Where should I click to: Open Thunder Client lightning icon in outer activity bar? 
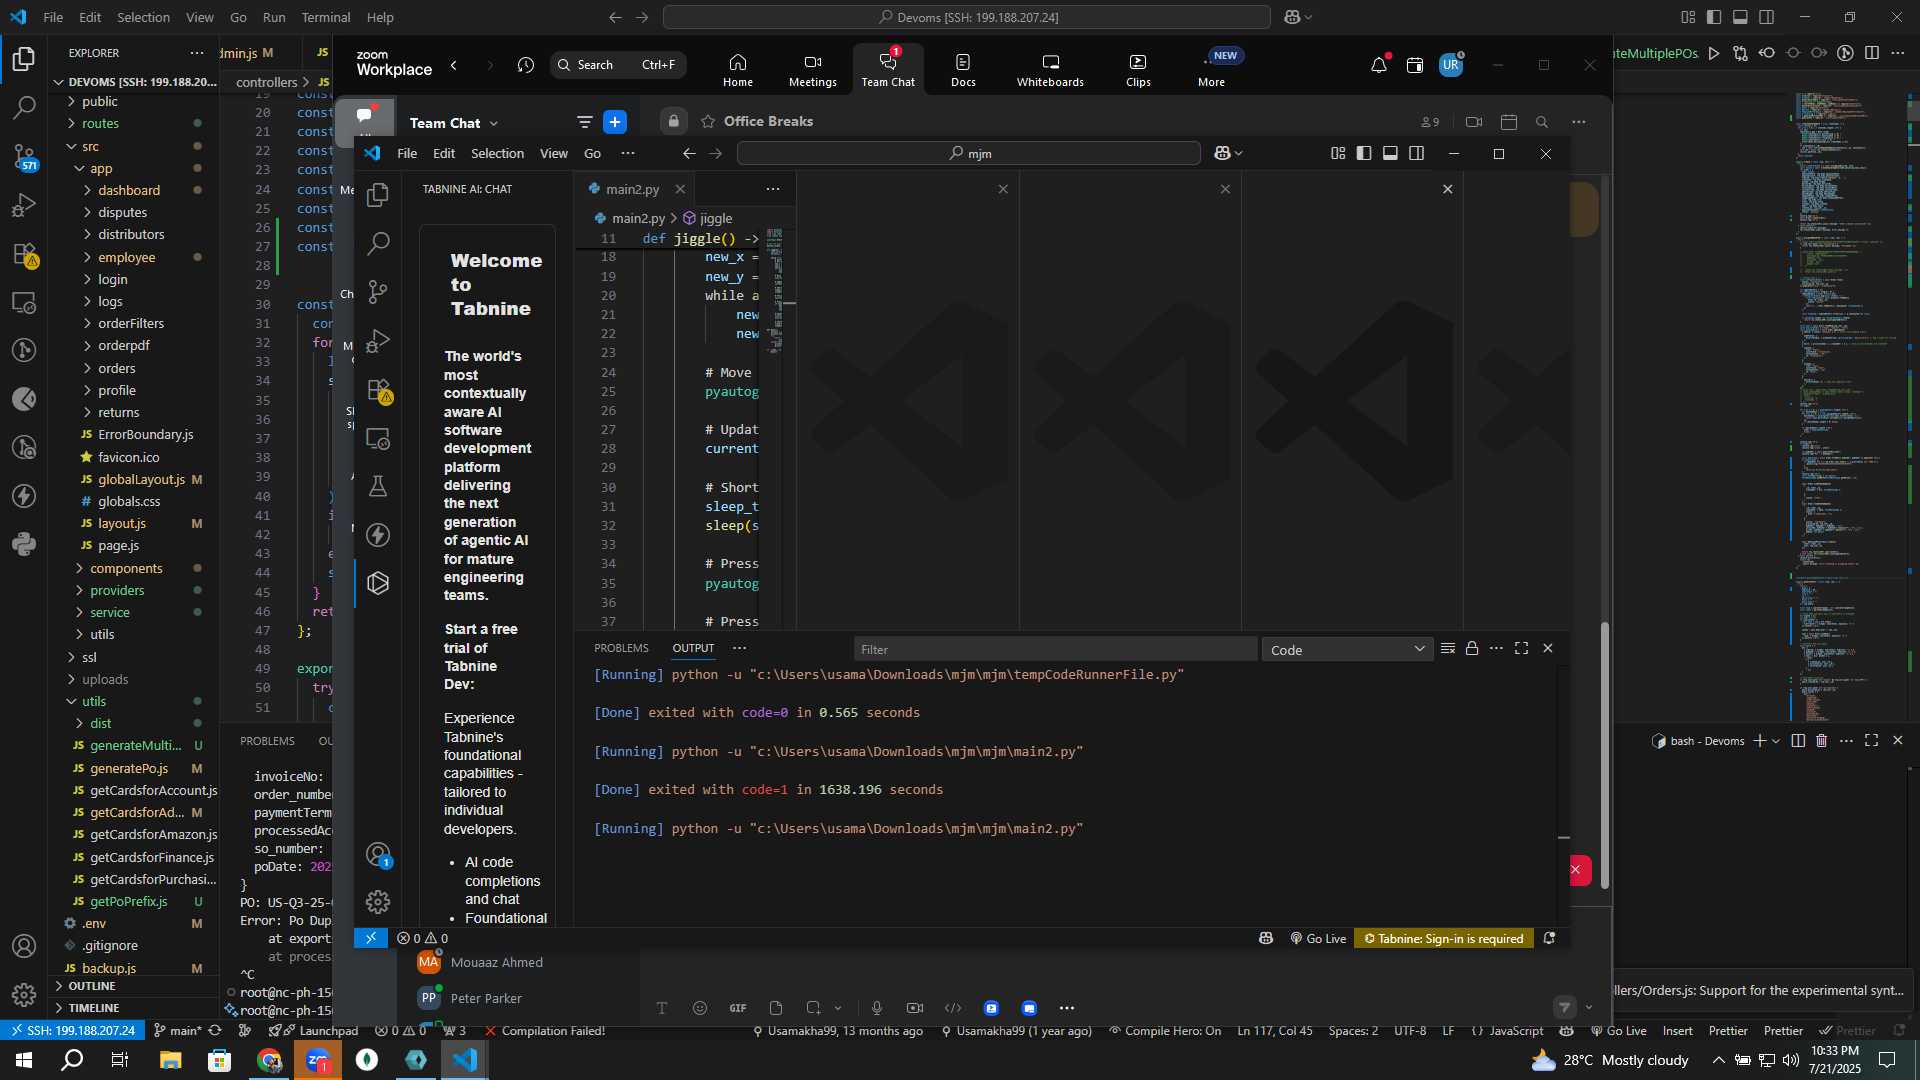(24, 496)
